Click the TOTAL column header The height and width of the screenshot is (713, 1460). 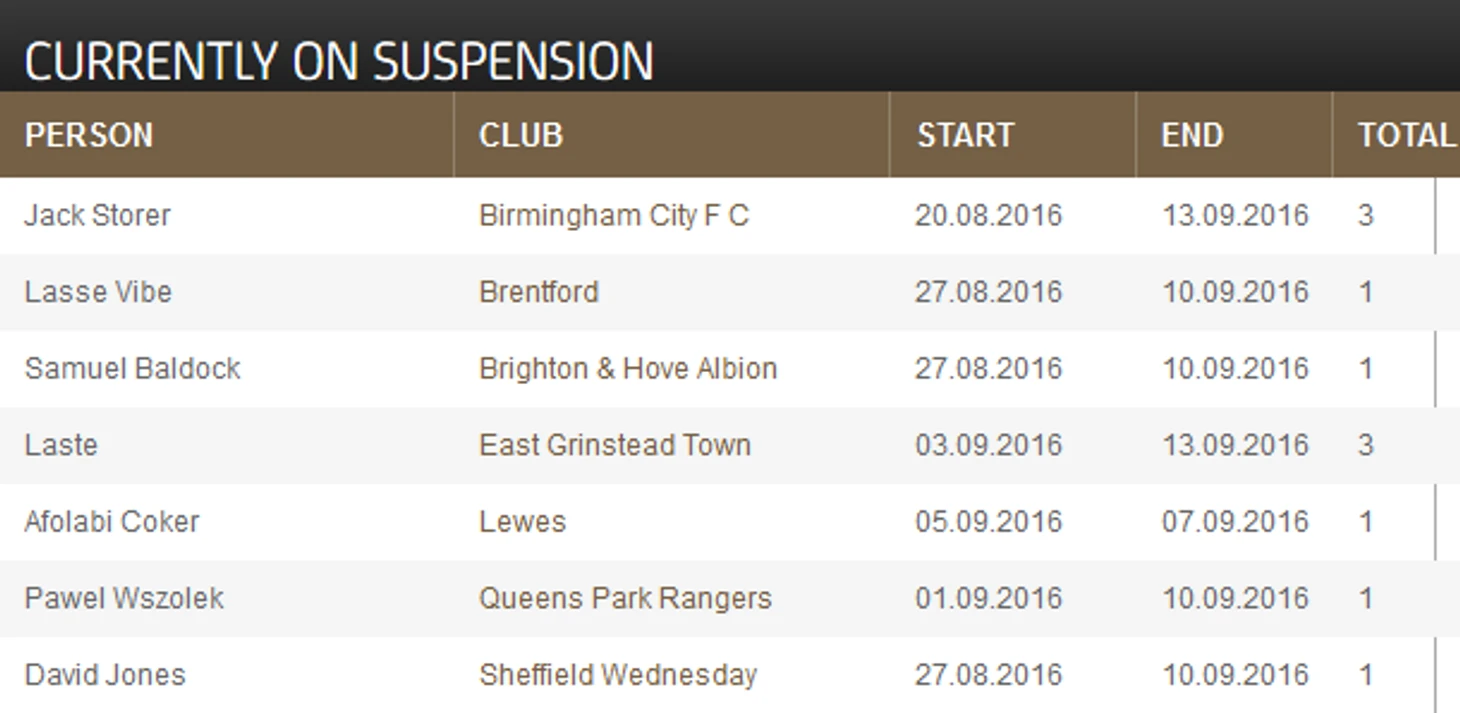pyautogui.click(x=1405, y=135)
